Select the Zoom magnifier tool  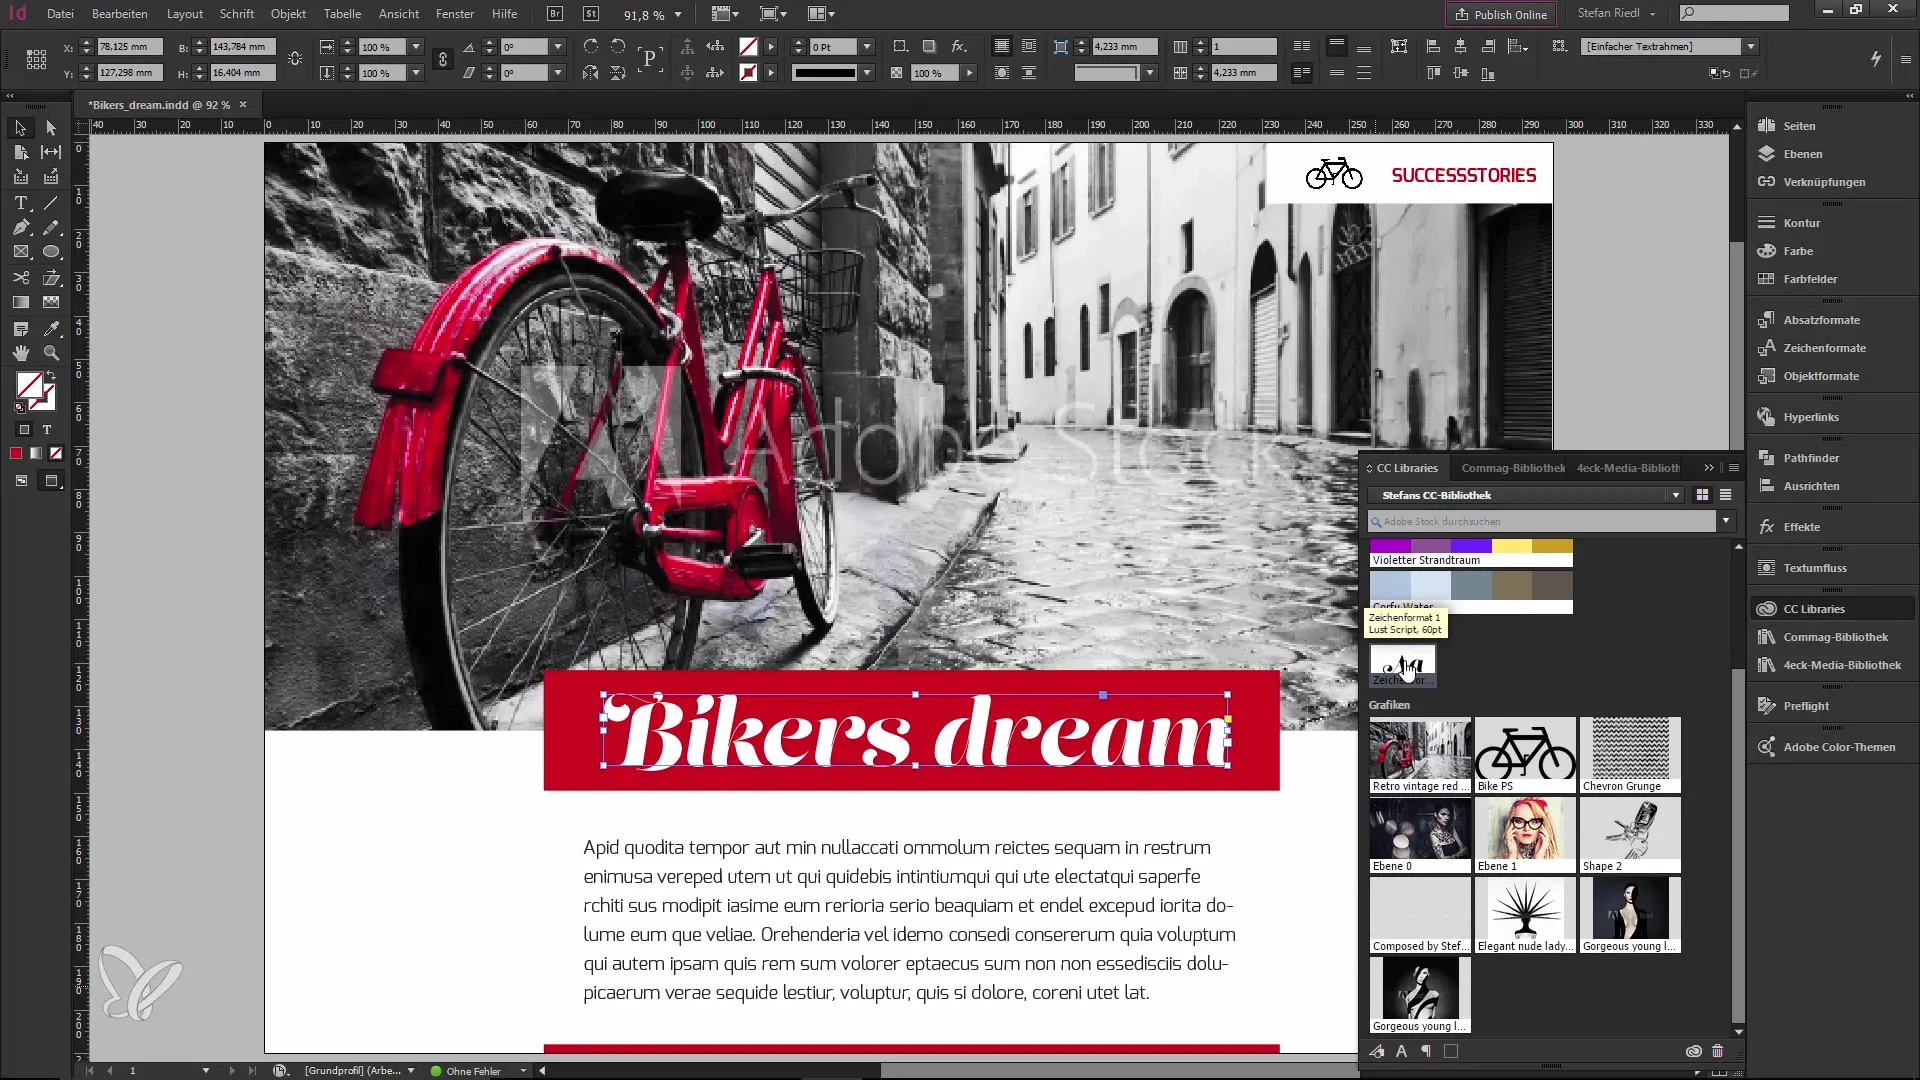point(51,353)
